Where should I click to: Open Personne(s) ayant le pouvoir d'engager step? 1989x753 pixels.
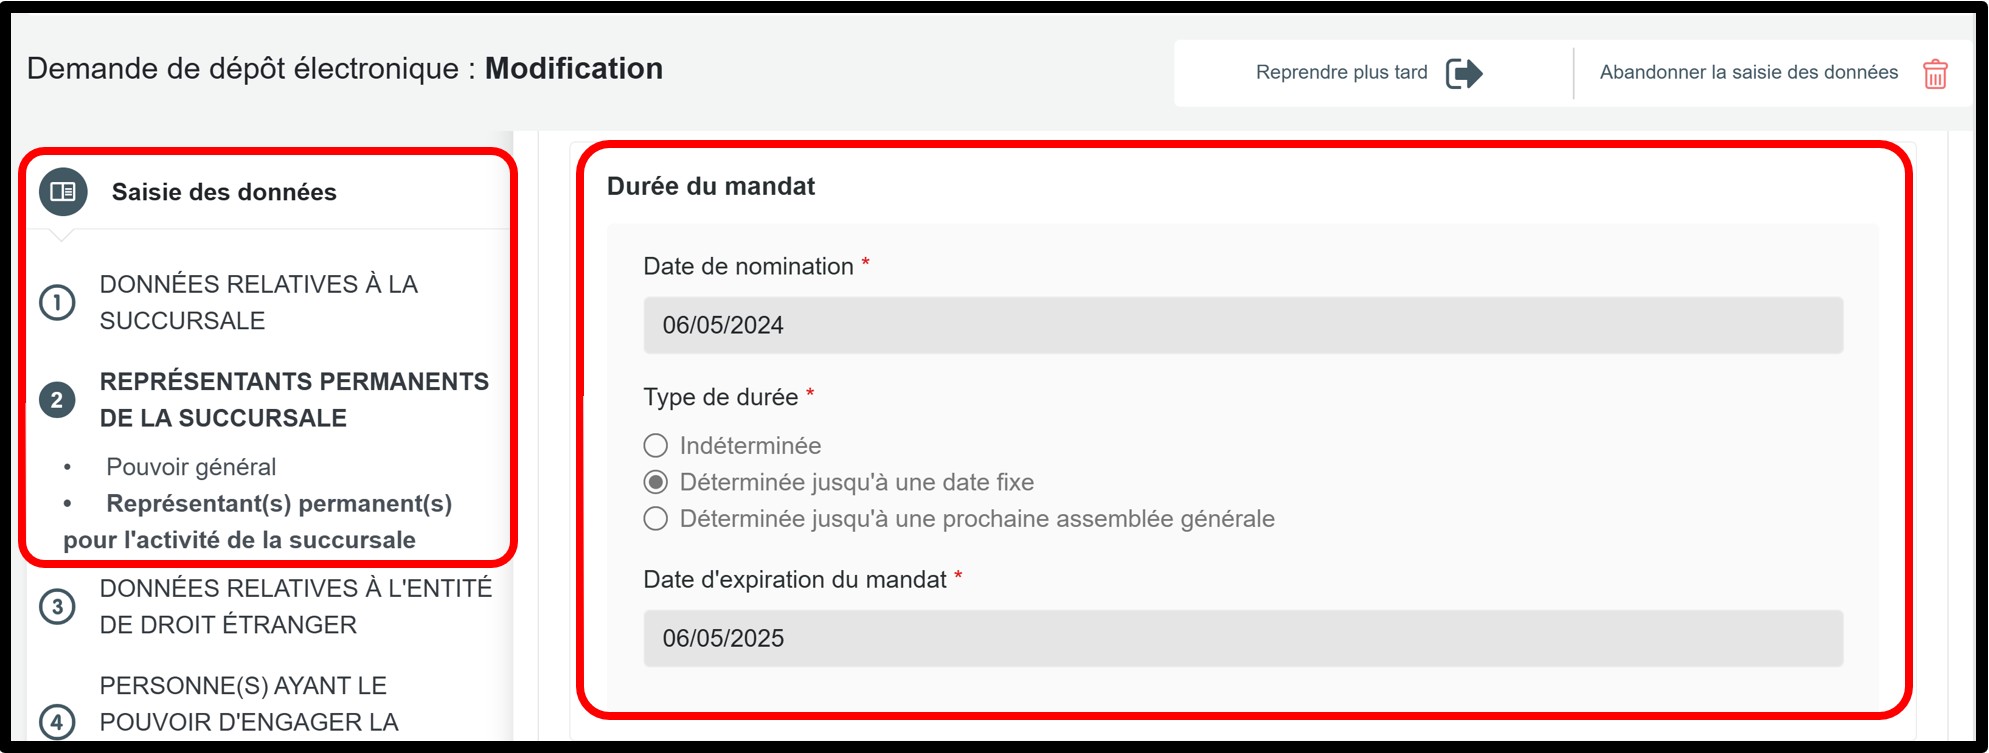248,704
